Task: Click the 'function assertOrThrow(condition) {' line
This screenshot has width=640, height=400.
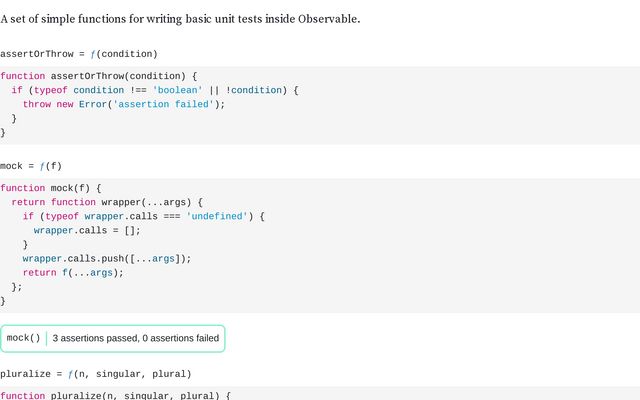Action: 99,76
